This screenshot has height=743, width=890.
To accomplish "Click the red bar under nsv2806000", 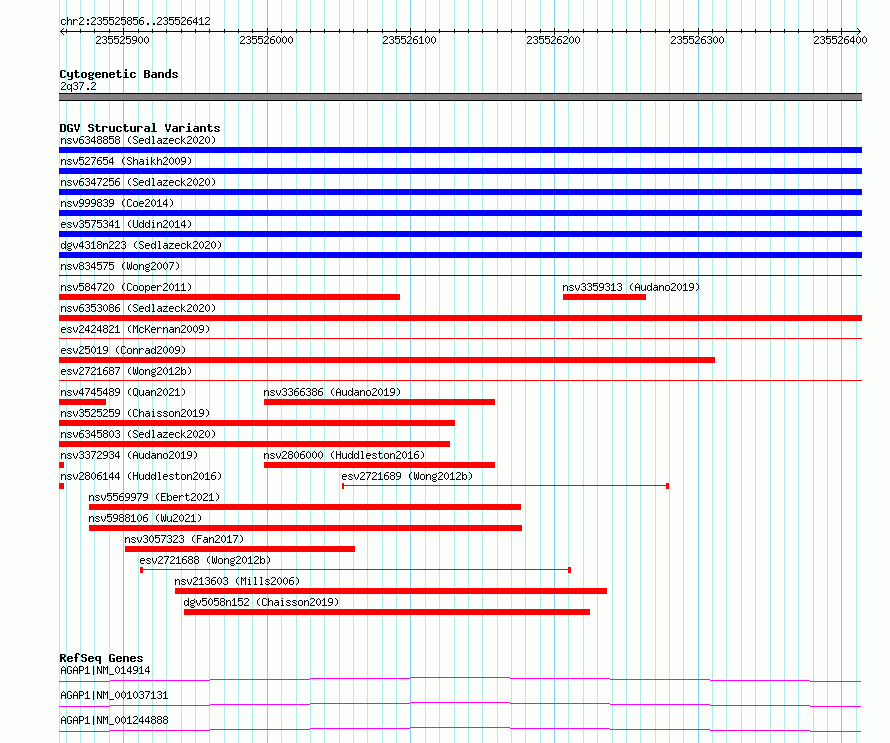I will tap(379, 465).
